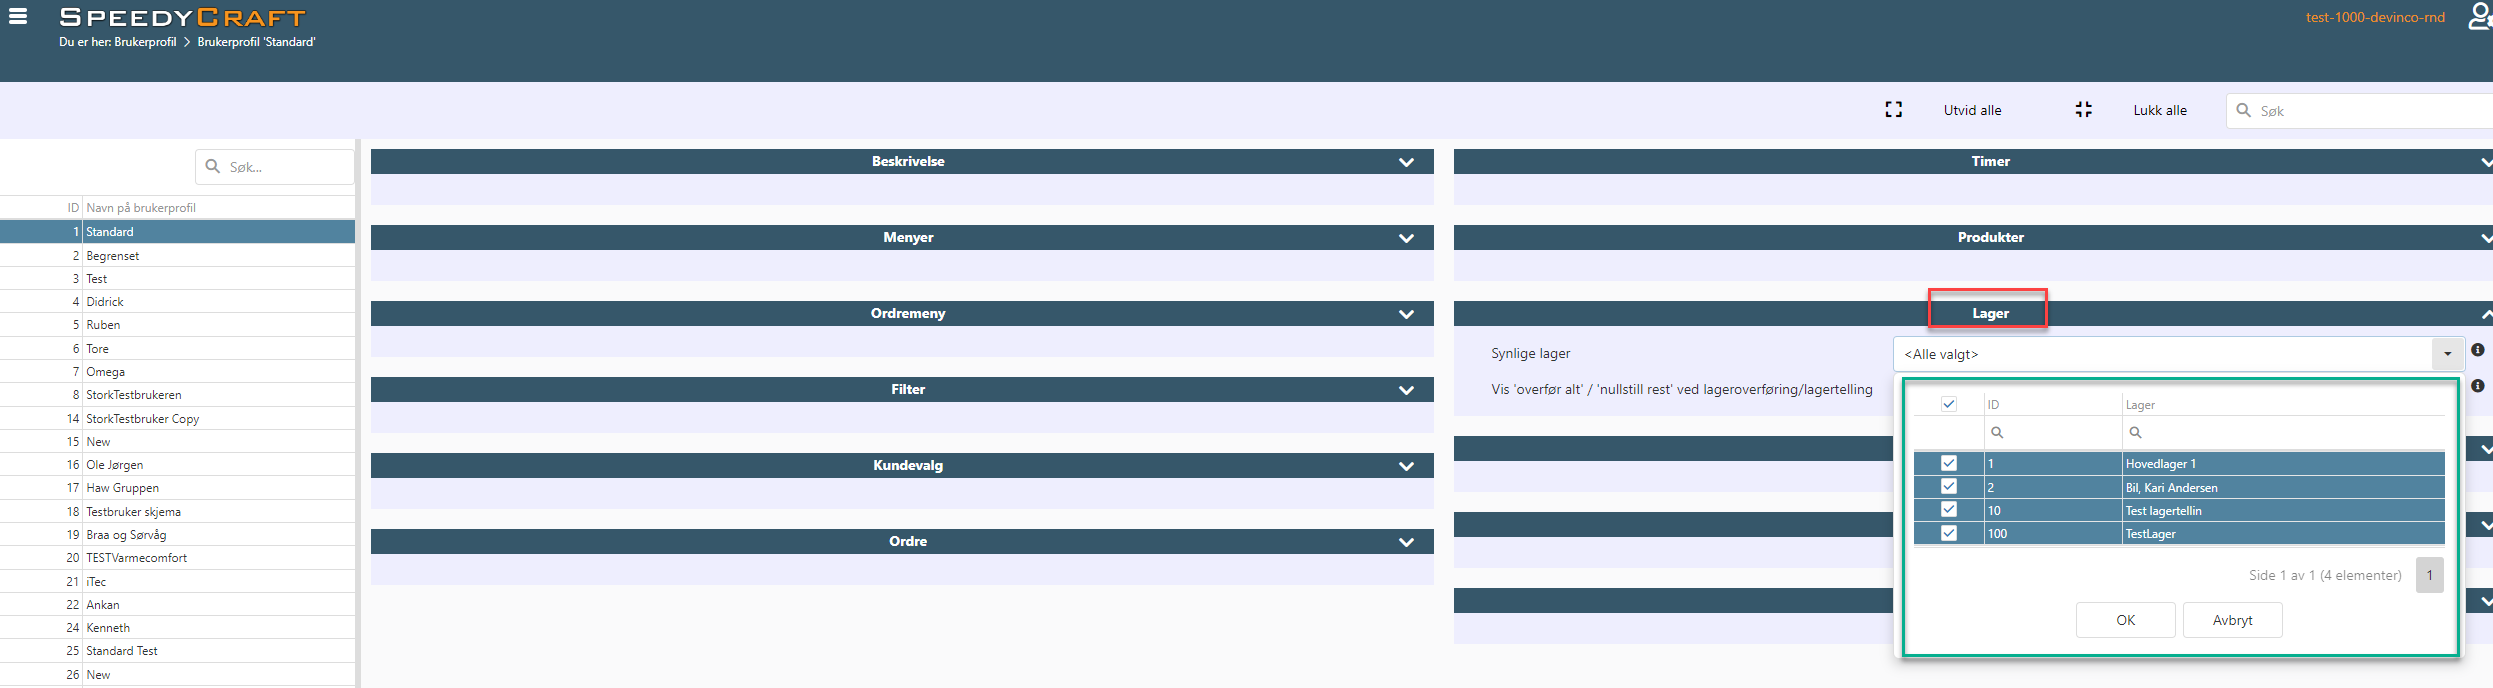Screen dimensions: 2493x688
Task: Select the Testbruker skjema row
Action: coord(177,512)
